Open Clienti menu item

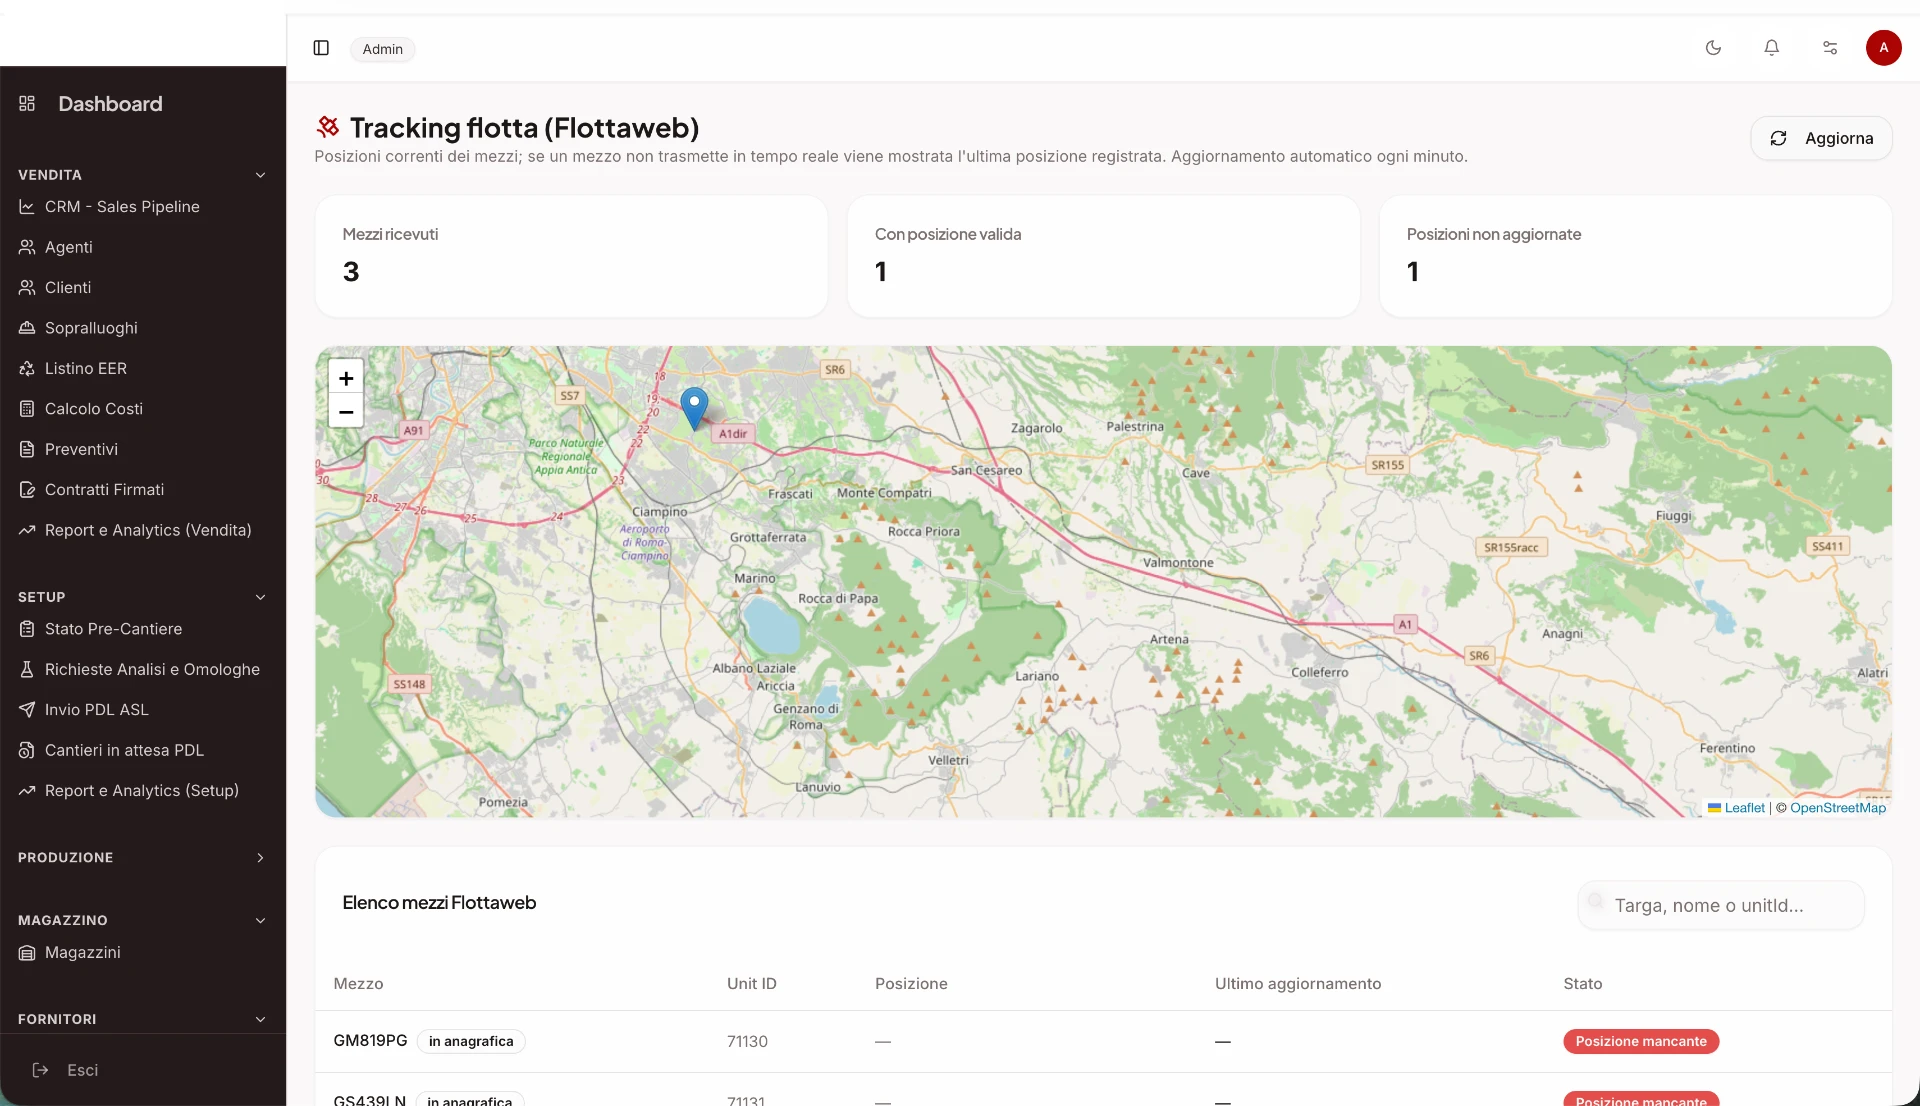coord(68,287)
